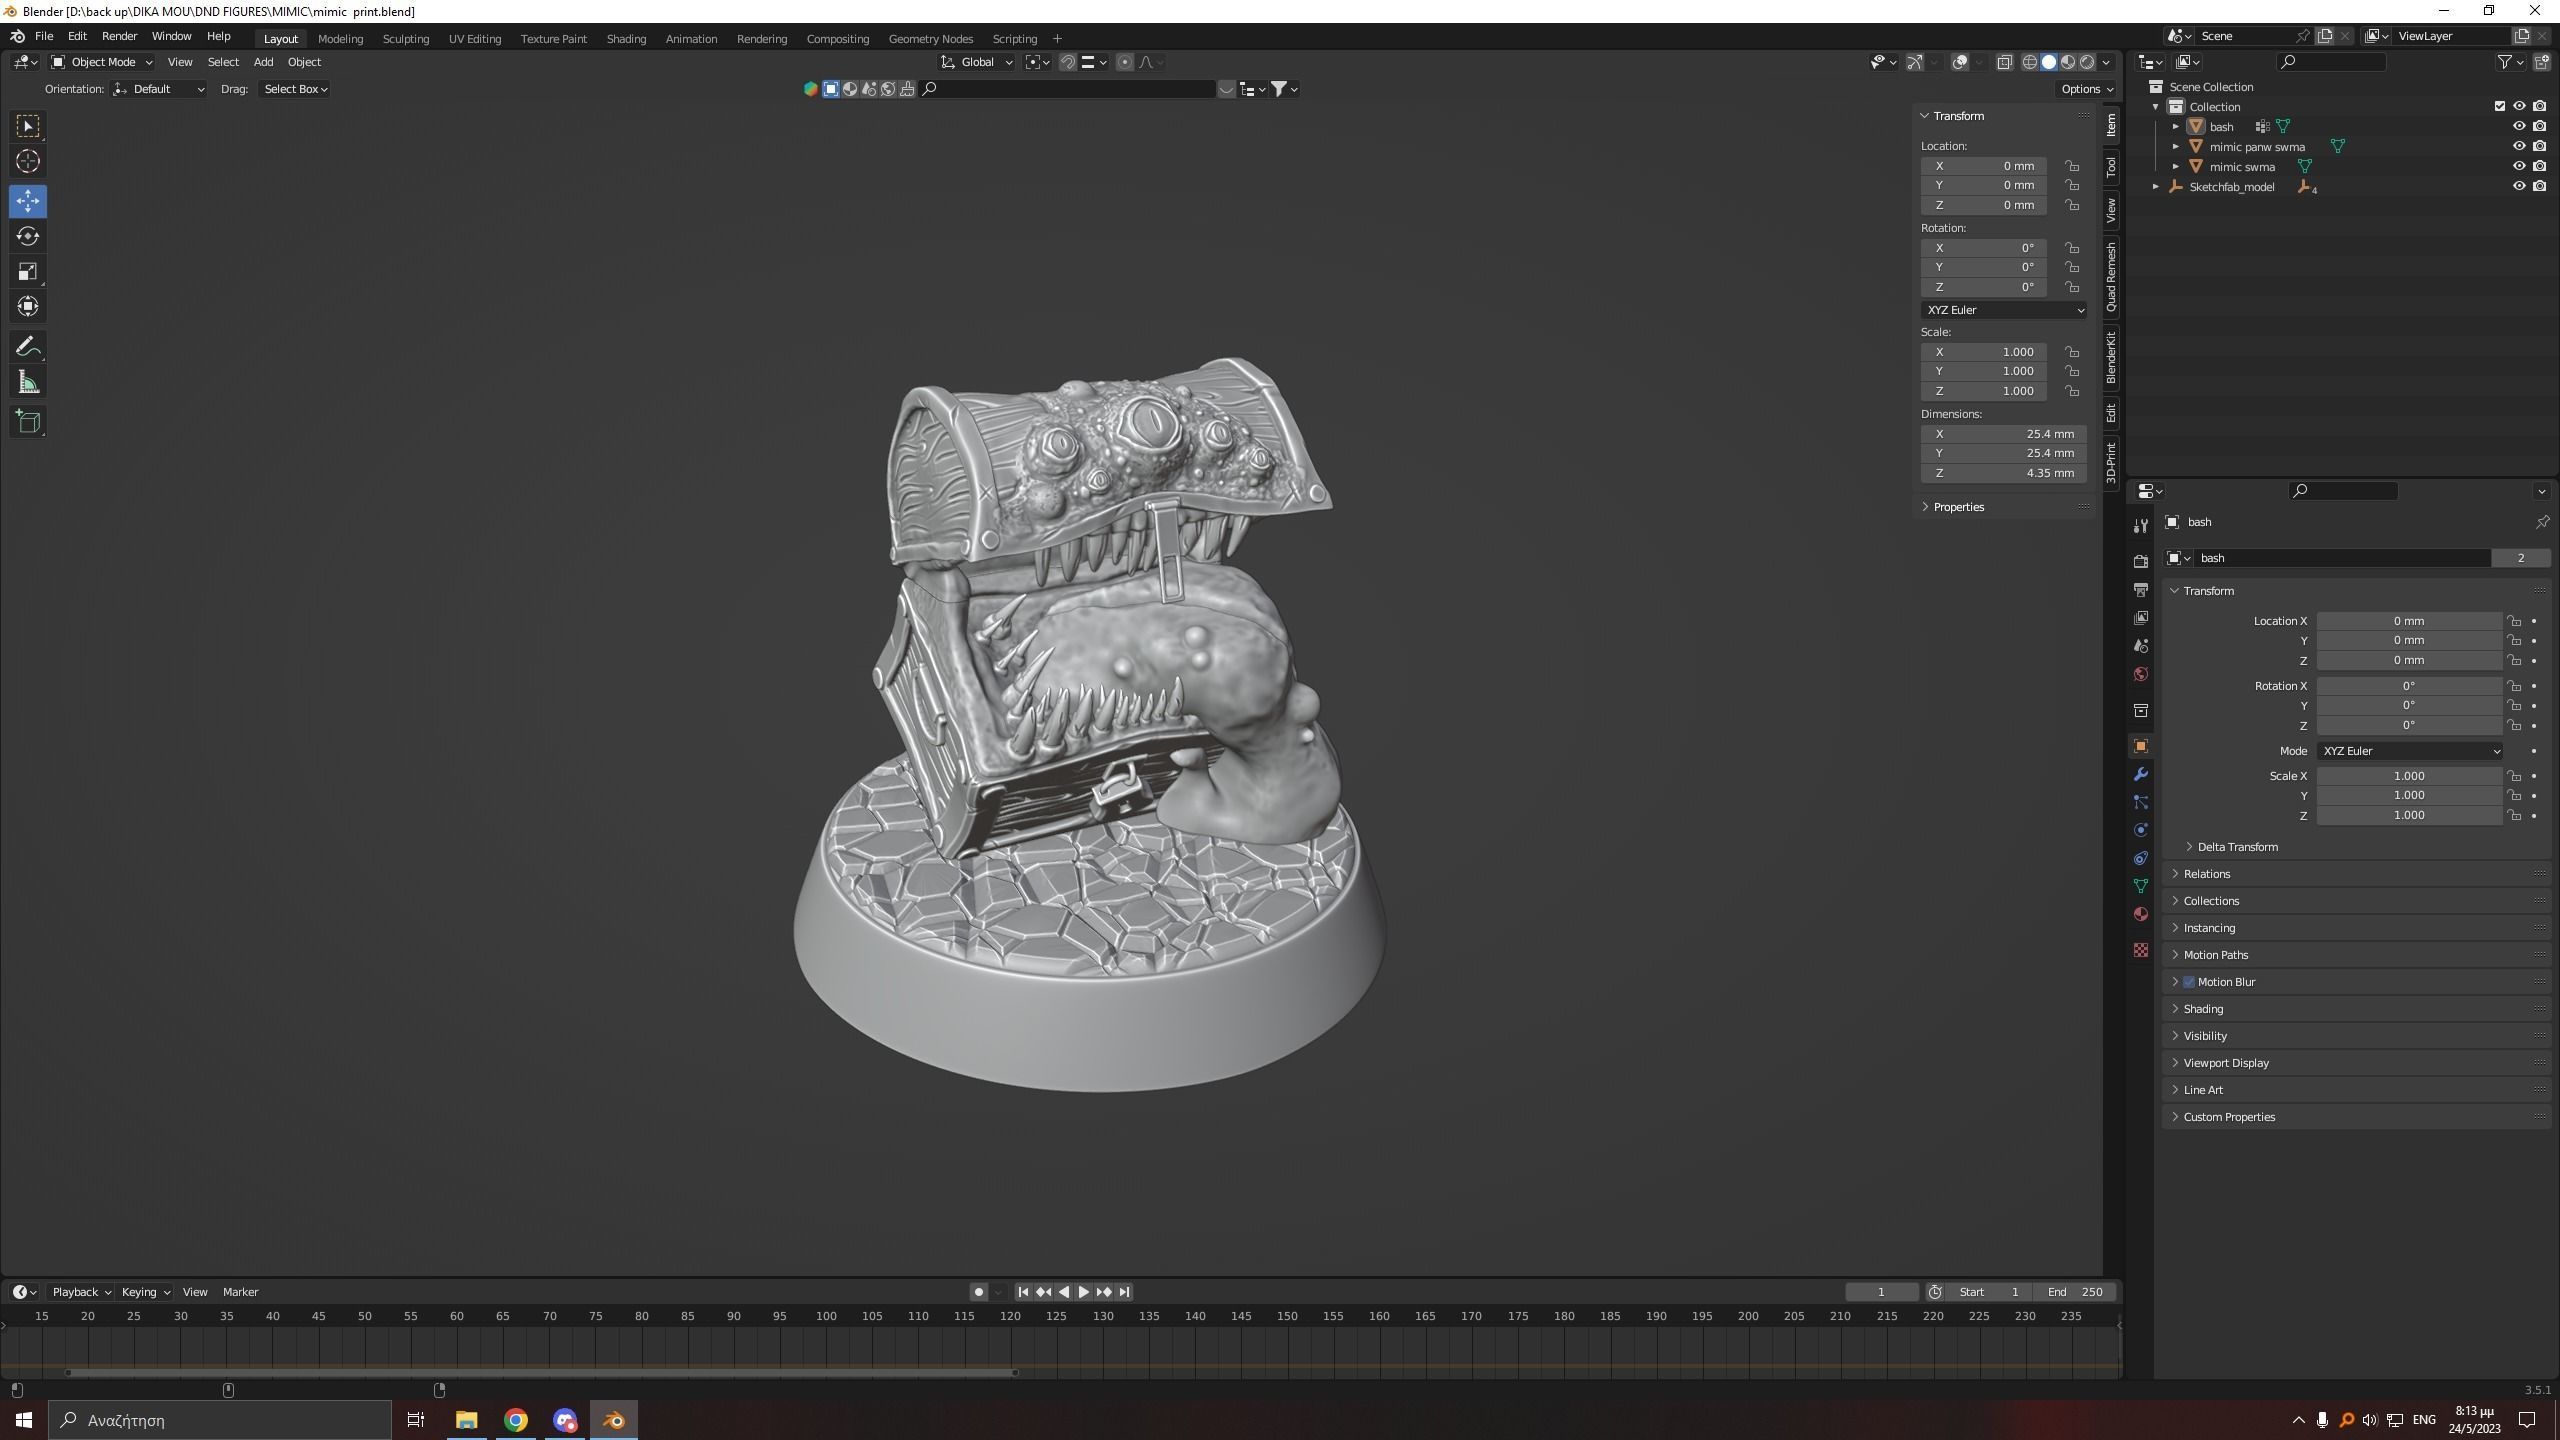Select the Transform tool
The width and height of the screenshot is (2560, 1440).
[28, 306]
